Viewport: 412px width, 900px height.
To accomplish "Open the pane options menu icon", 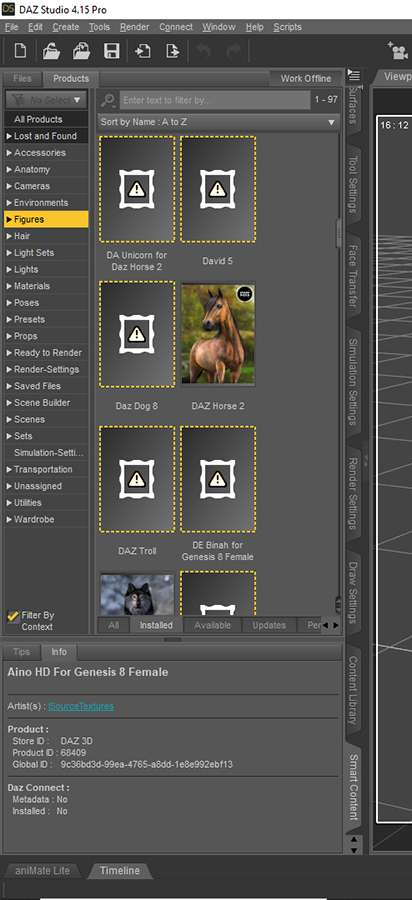I will tap(354, 75).
